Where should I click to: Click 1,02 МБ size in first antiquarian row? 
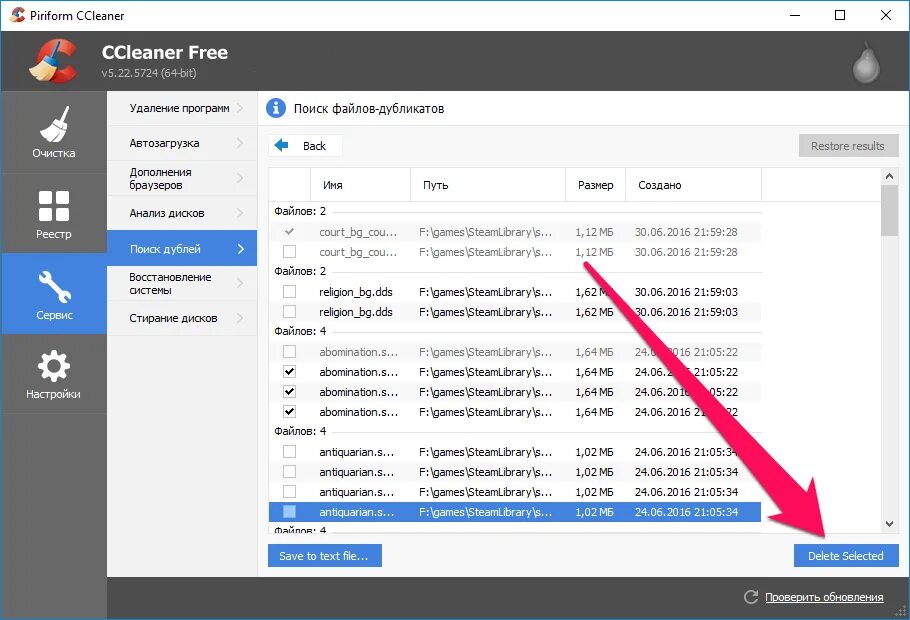(594, 452)
